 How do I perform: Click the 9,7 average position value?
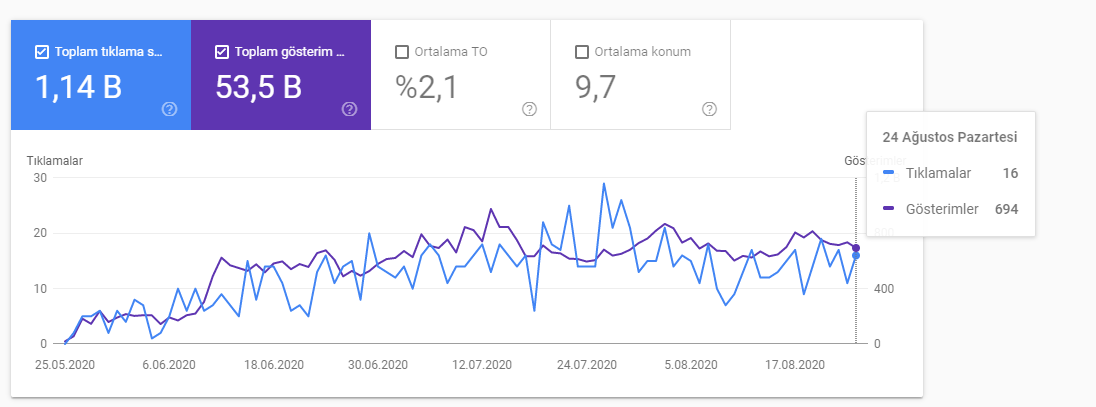[596, 88]
